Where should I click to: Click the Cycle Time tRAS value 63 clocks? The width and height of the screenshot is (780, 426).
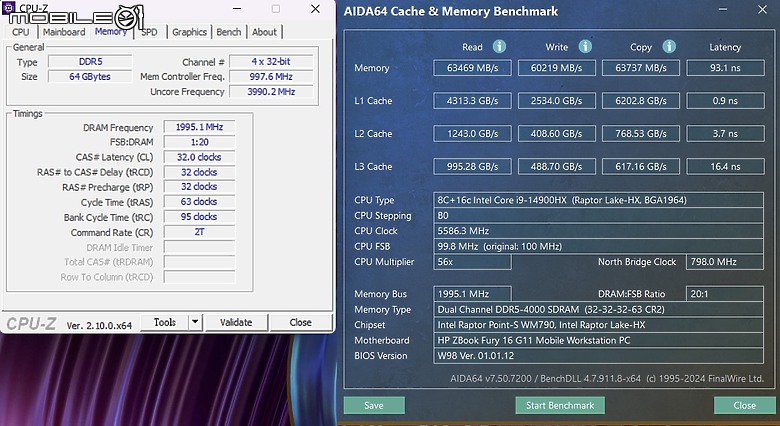pos(199,202)
